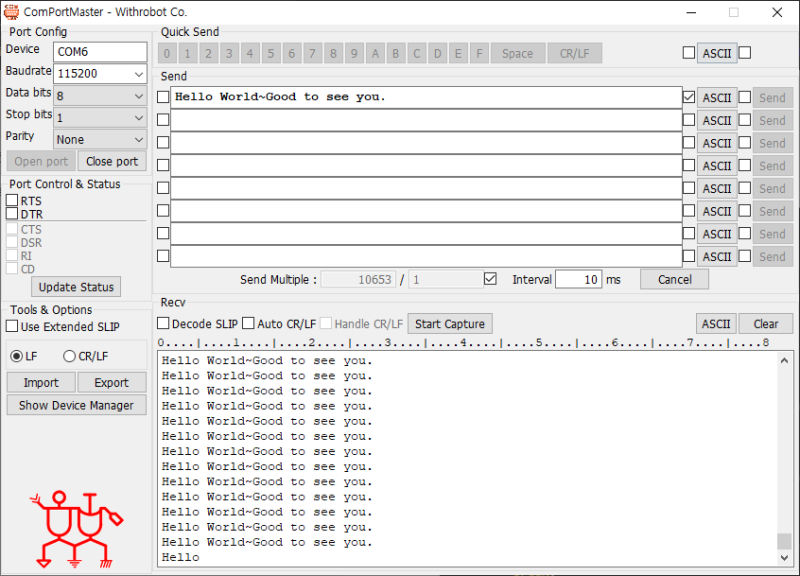This screenshot has width=800, height=576.
Task: Click the Cancel button
Action: pos(674,279)
